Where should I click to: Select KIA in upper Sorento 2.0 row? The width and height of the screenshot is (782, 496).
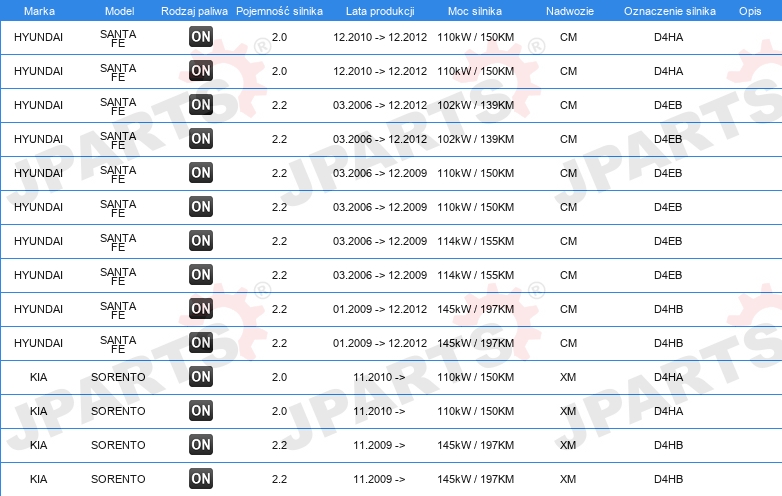coord(38,377)
